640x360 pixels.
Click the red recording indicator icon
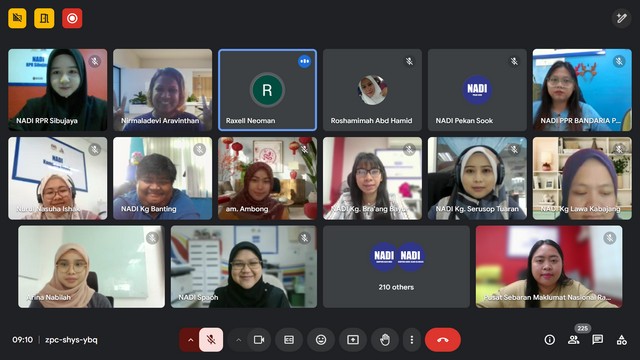coord(72,18)
